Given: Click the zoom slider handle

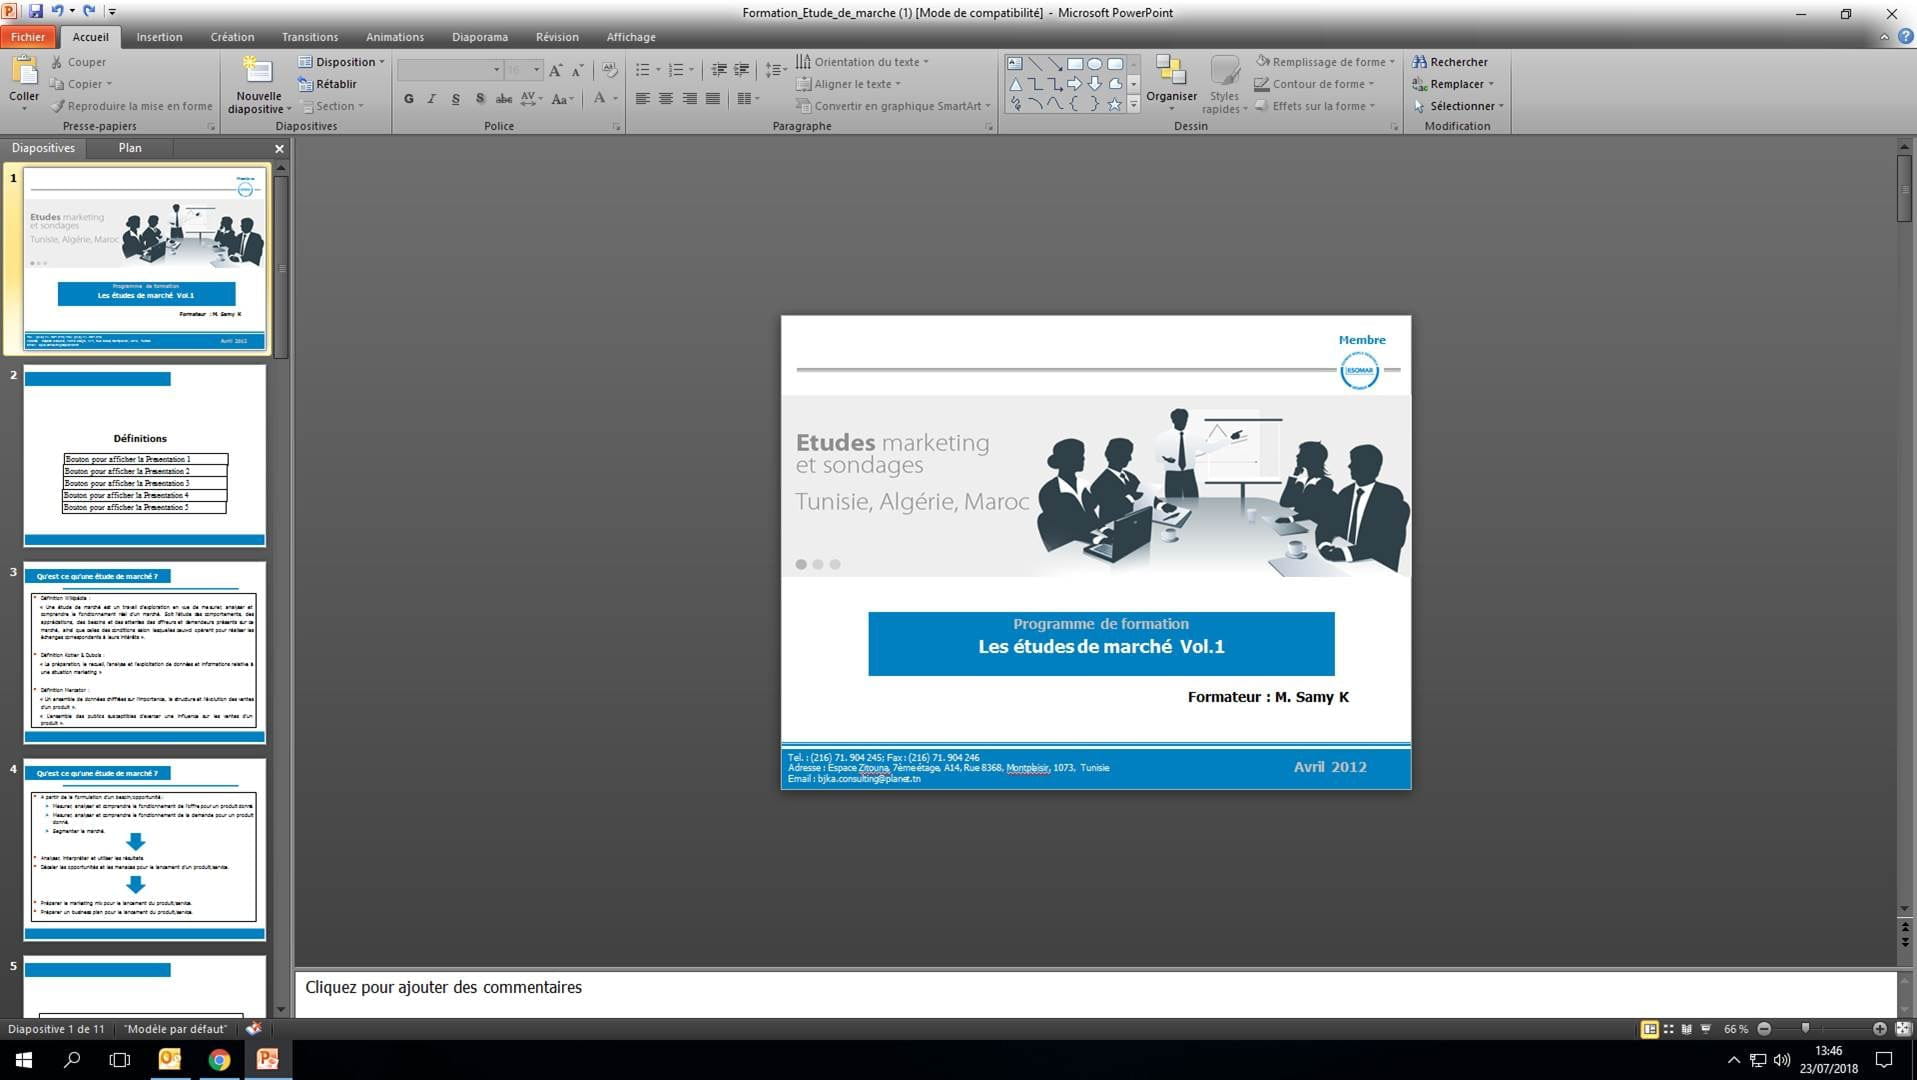Looking at the screenshot, I should [x=1805, y=1029].
